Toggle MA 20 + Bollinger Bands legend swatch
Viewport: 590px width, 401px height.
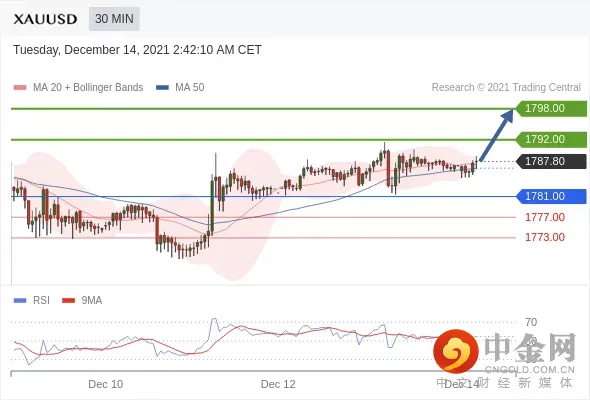[20, 88]
